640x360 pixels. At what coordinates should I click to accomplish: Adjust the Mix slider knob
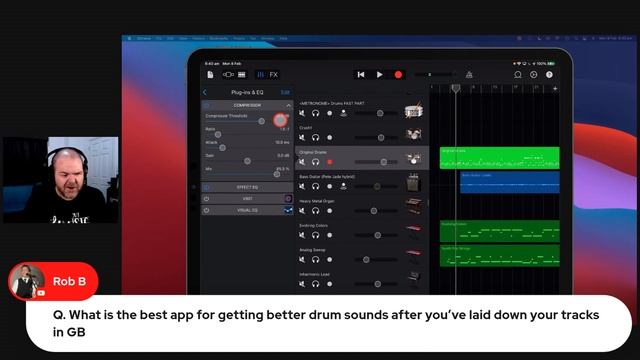pos(277,174)
